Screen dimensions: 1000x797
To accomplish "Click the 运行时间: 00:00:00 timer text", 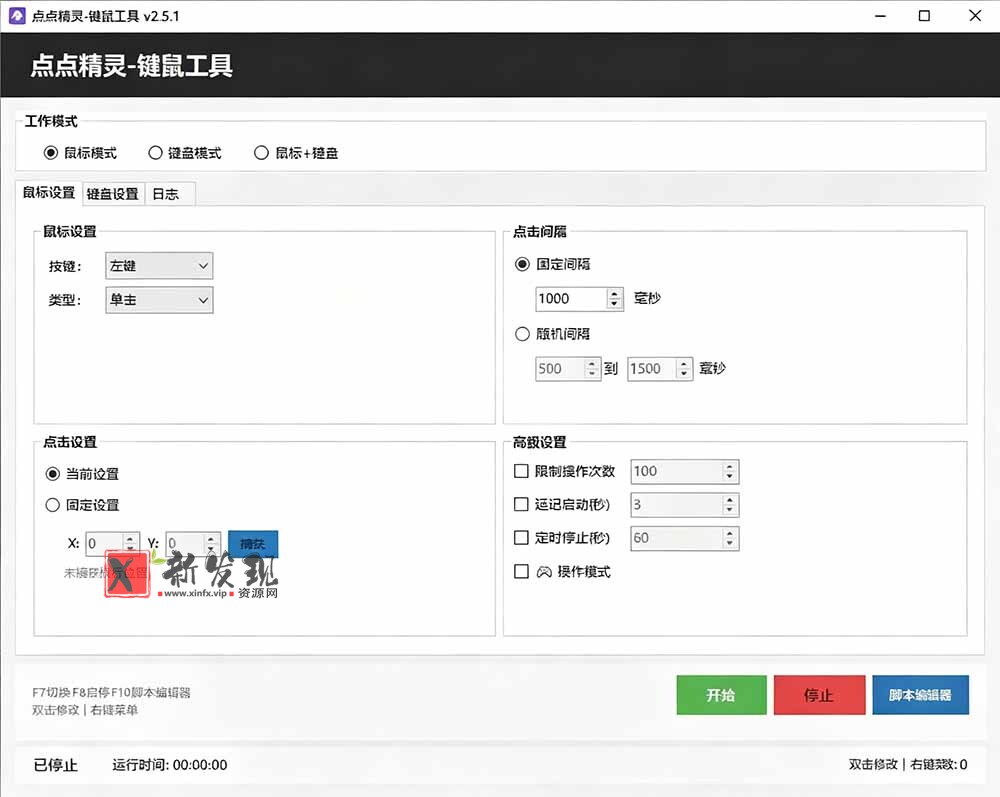I will click(170, 764).
